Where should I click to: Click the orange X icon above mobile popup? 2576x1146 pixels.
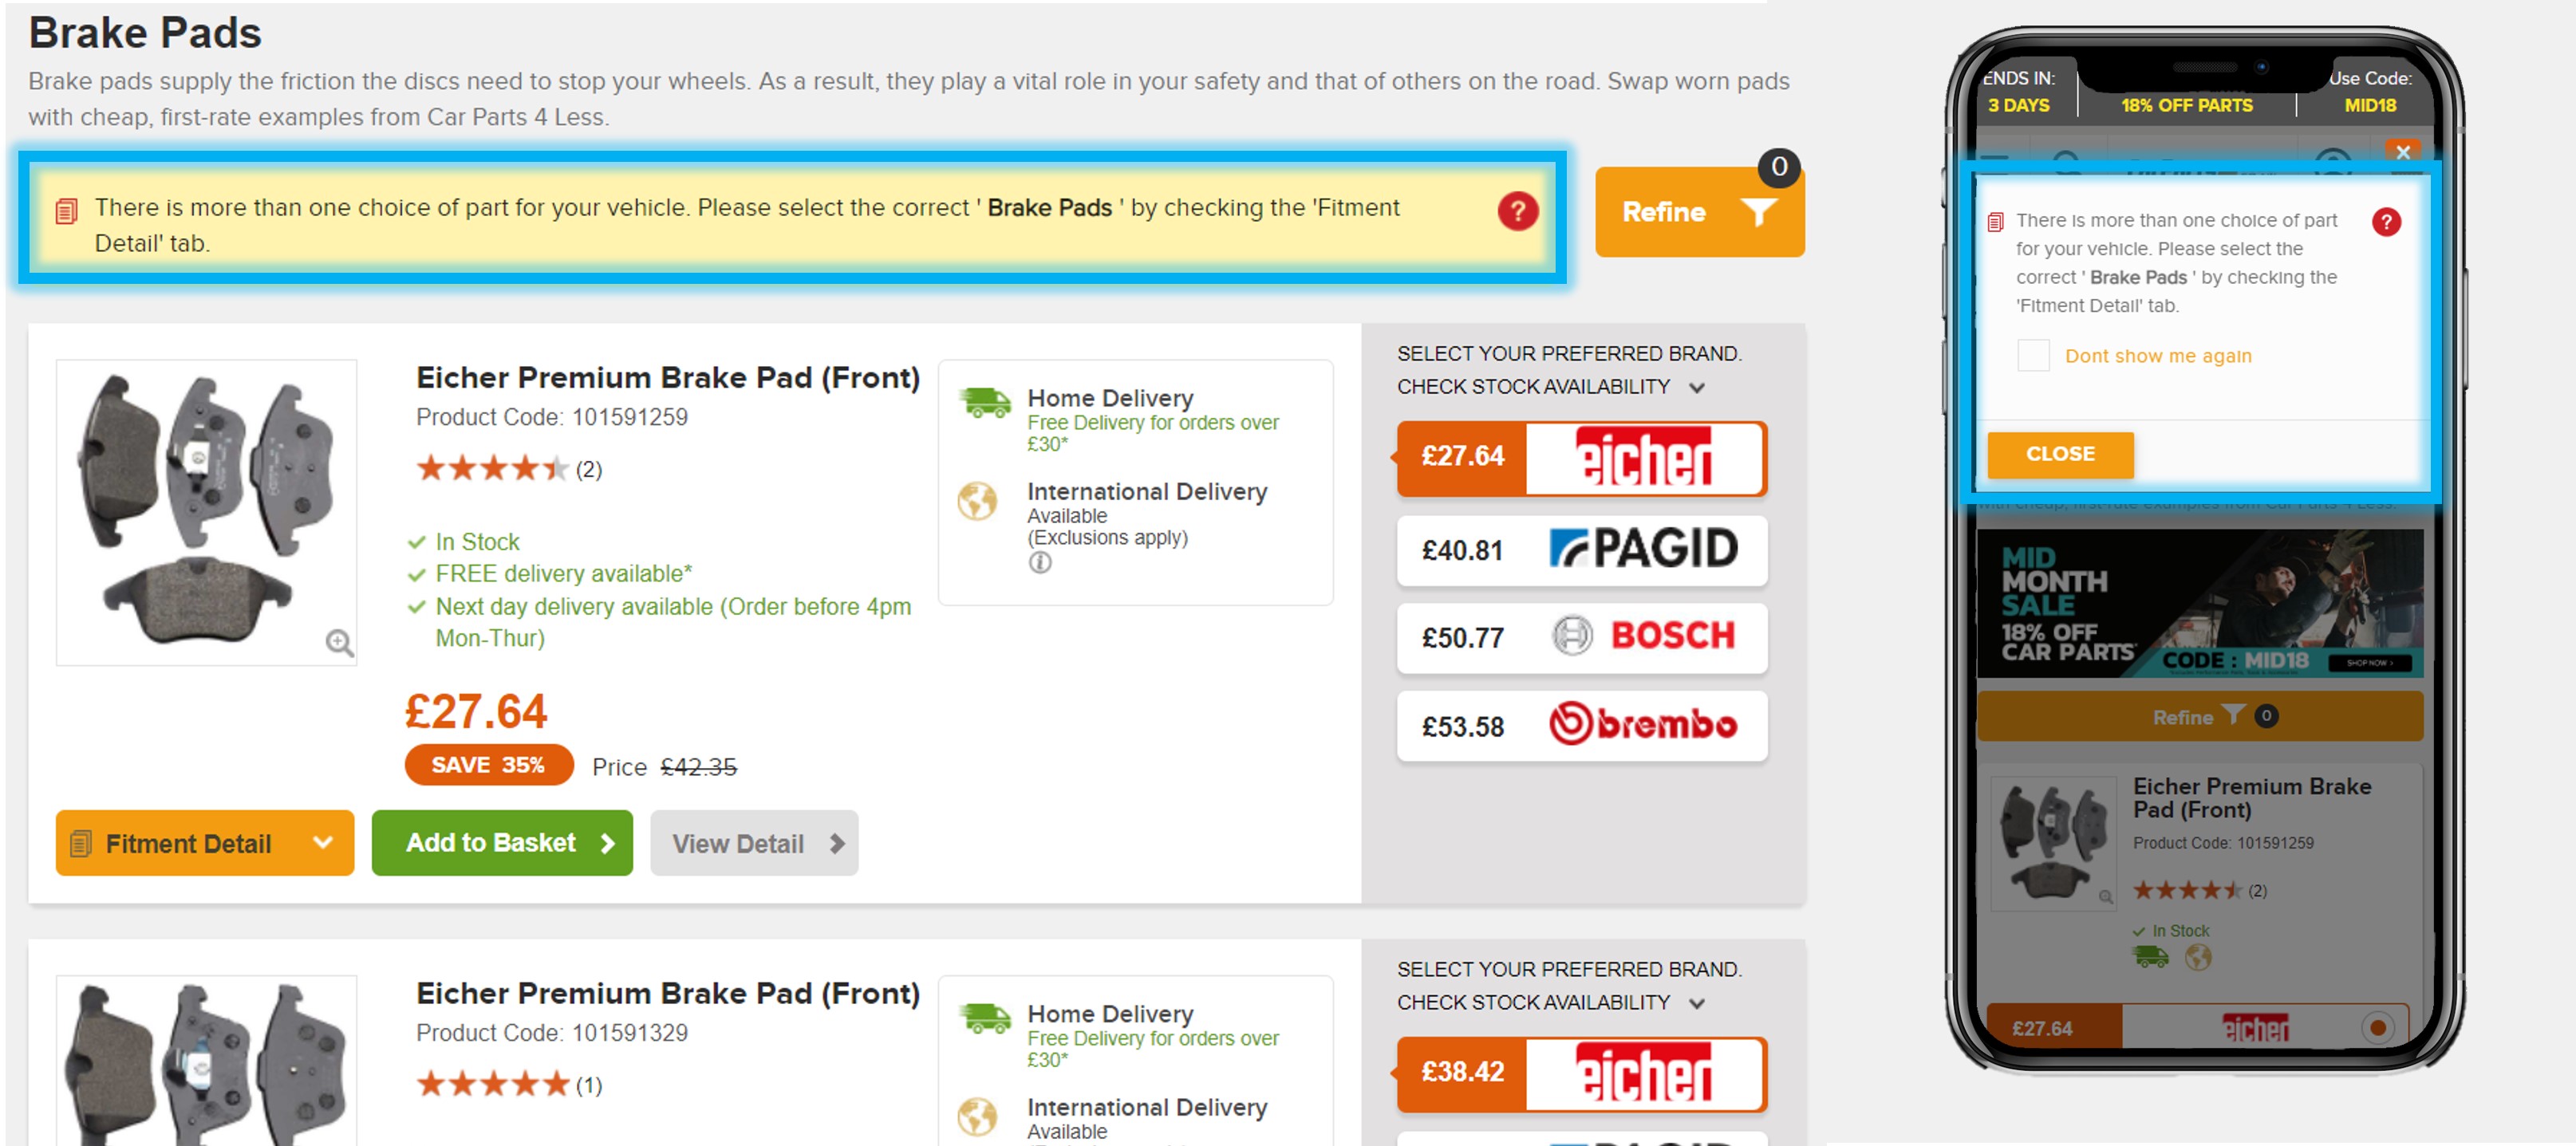click(2402, 152)
